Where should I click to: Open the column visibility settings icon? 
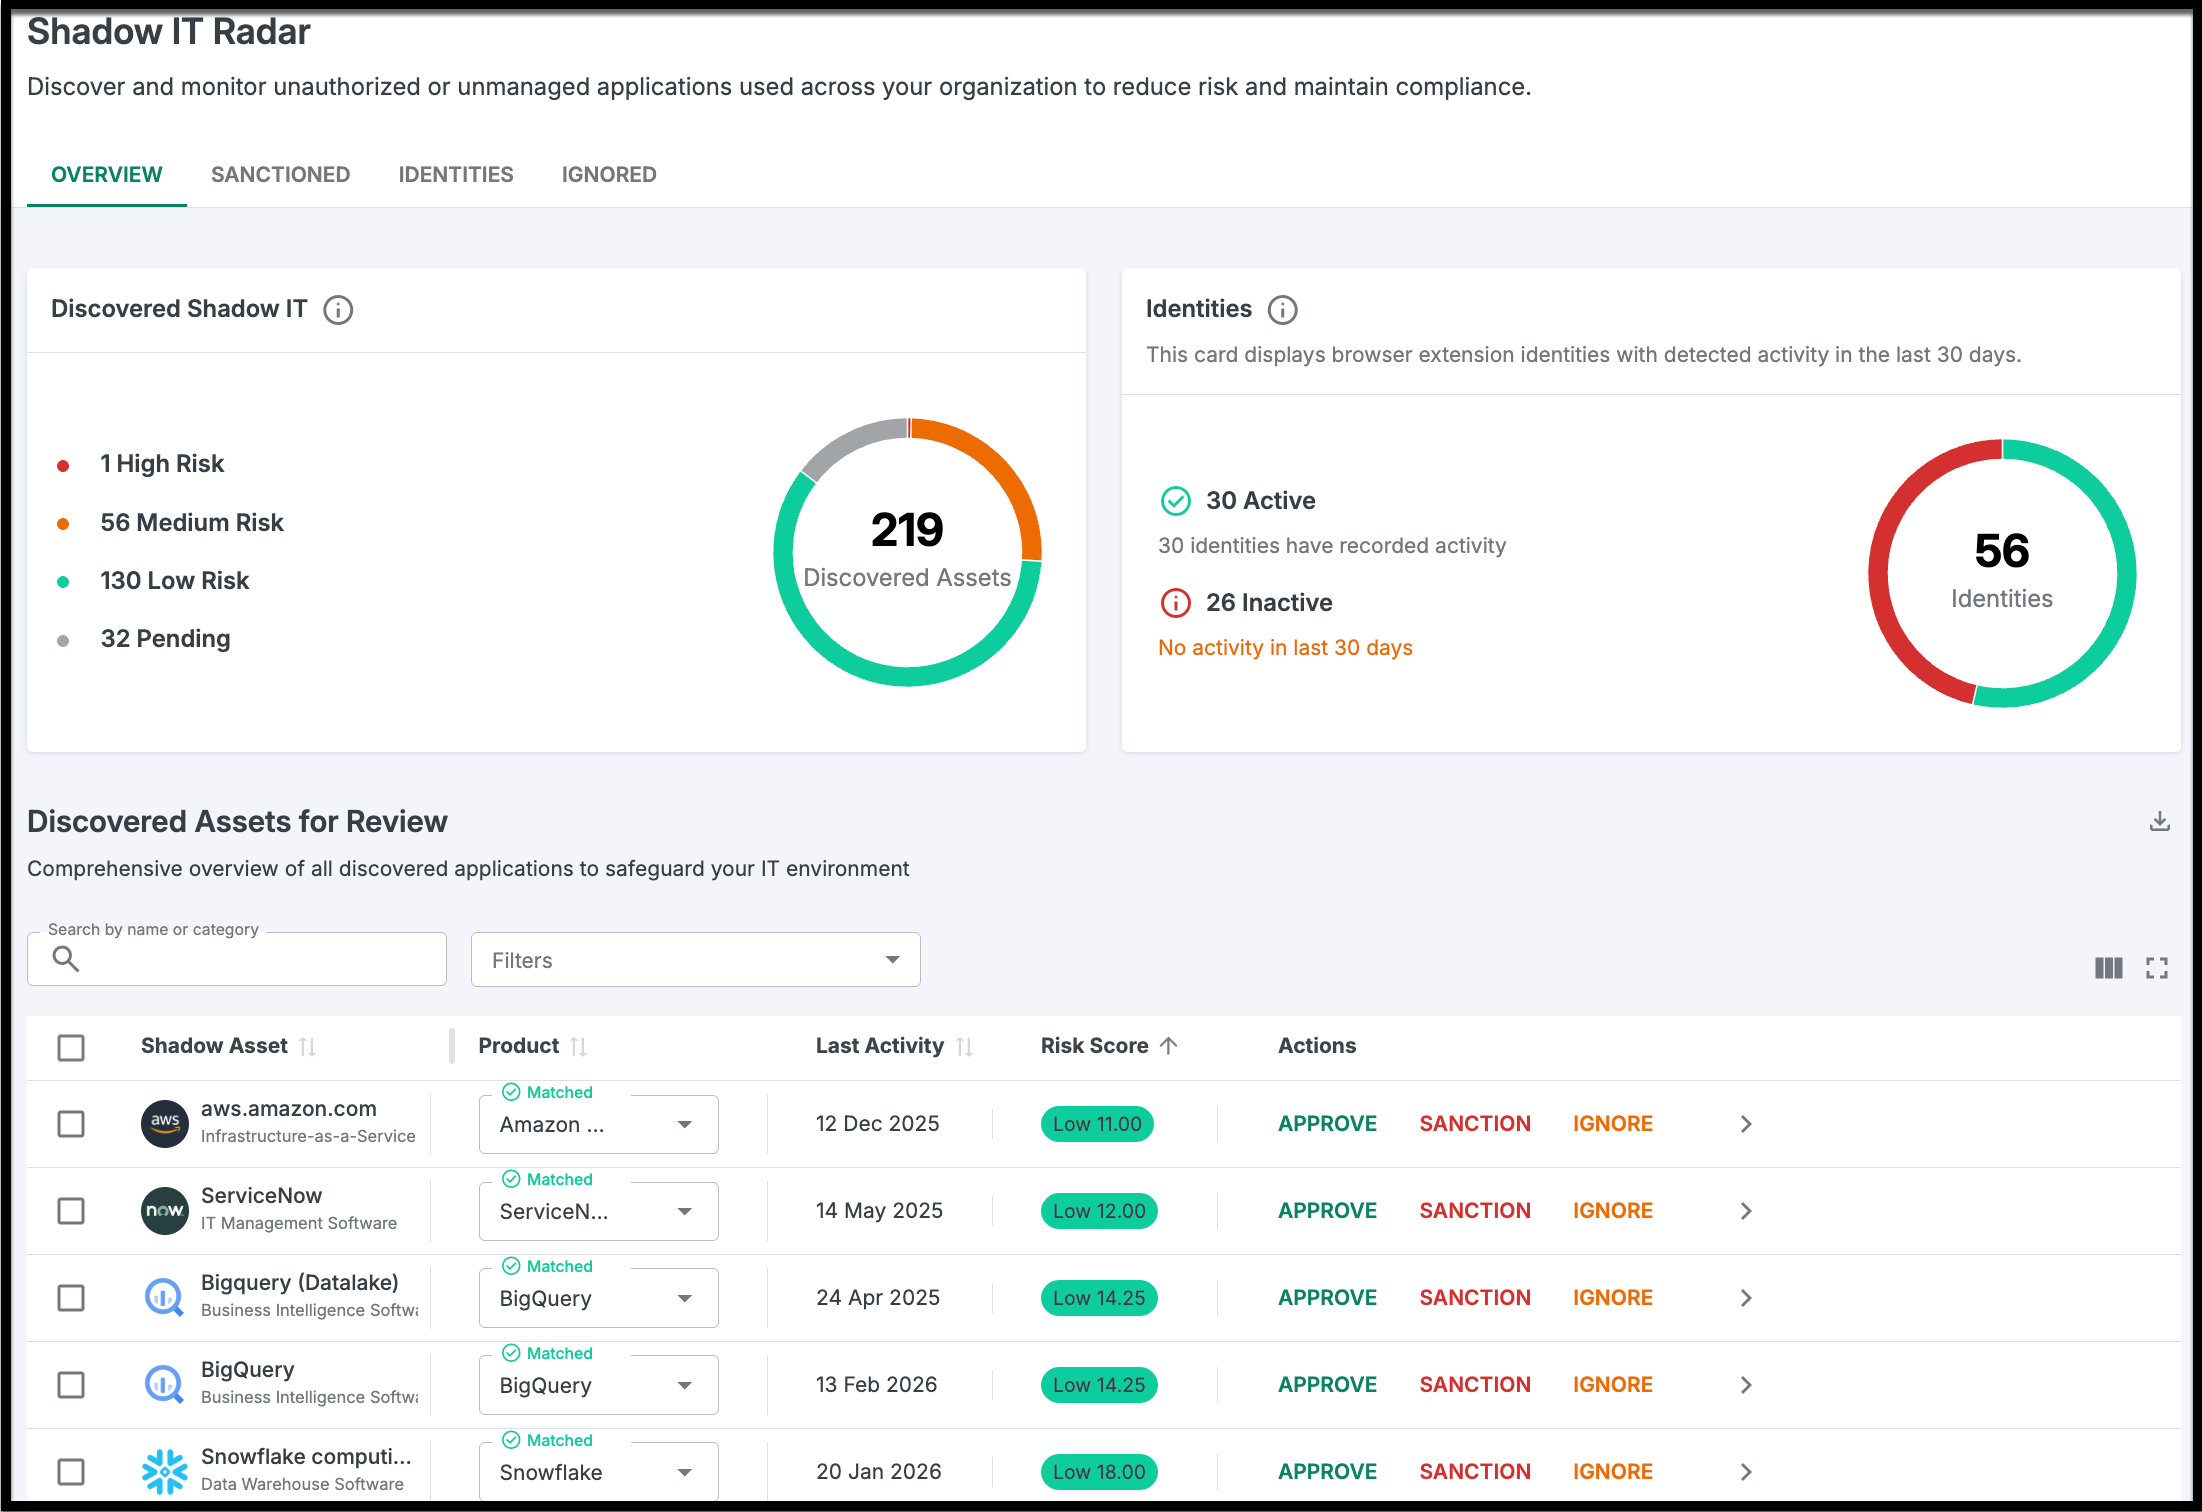[x=2108, y=968]
